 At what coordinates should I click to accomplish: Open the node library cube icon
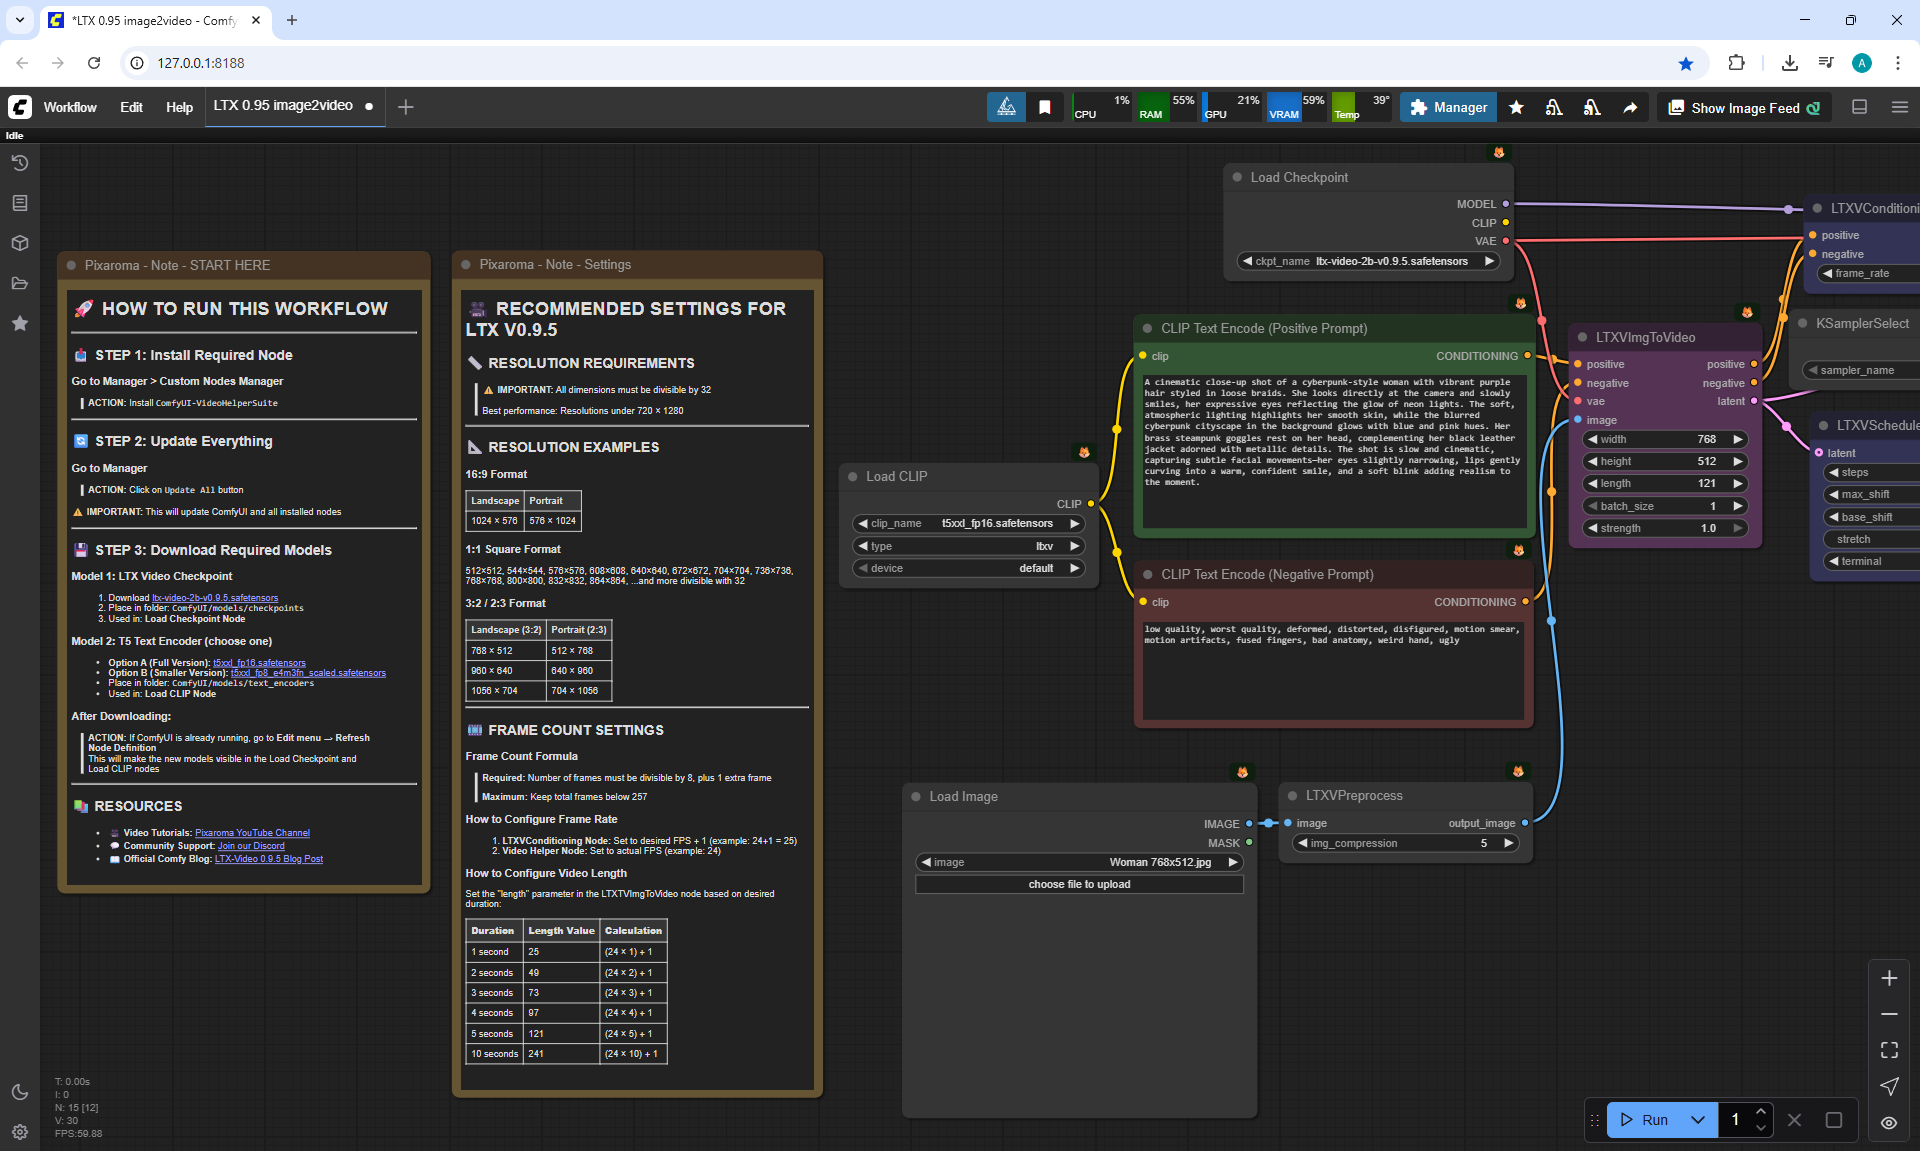pos(19,243)
